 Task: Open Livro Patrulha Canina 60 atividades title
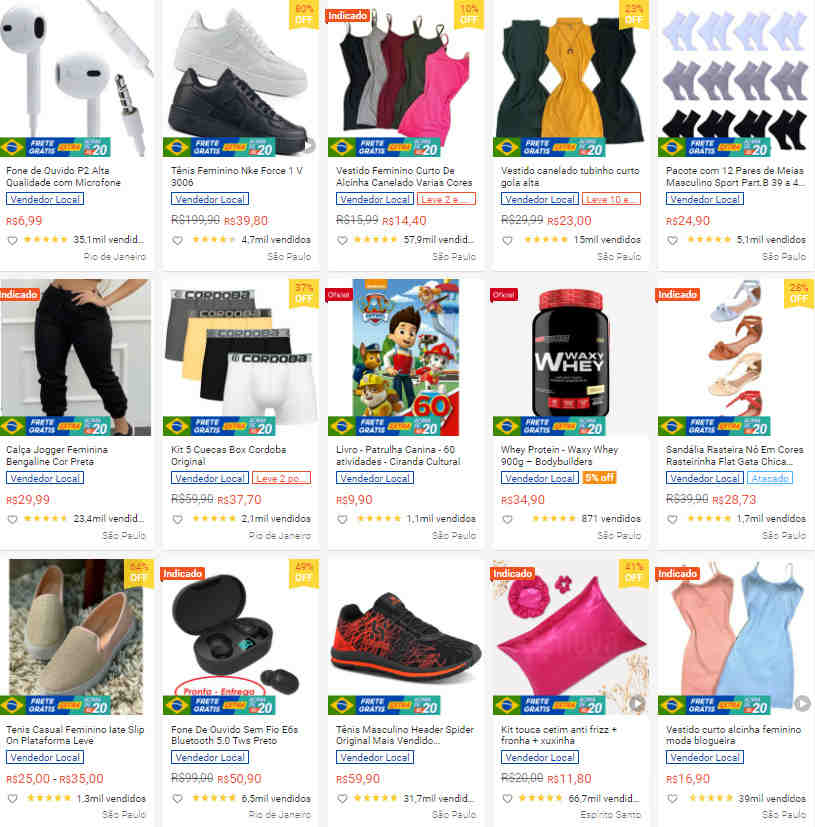tap(398, 456)
